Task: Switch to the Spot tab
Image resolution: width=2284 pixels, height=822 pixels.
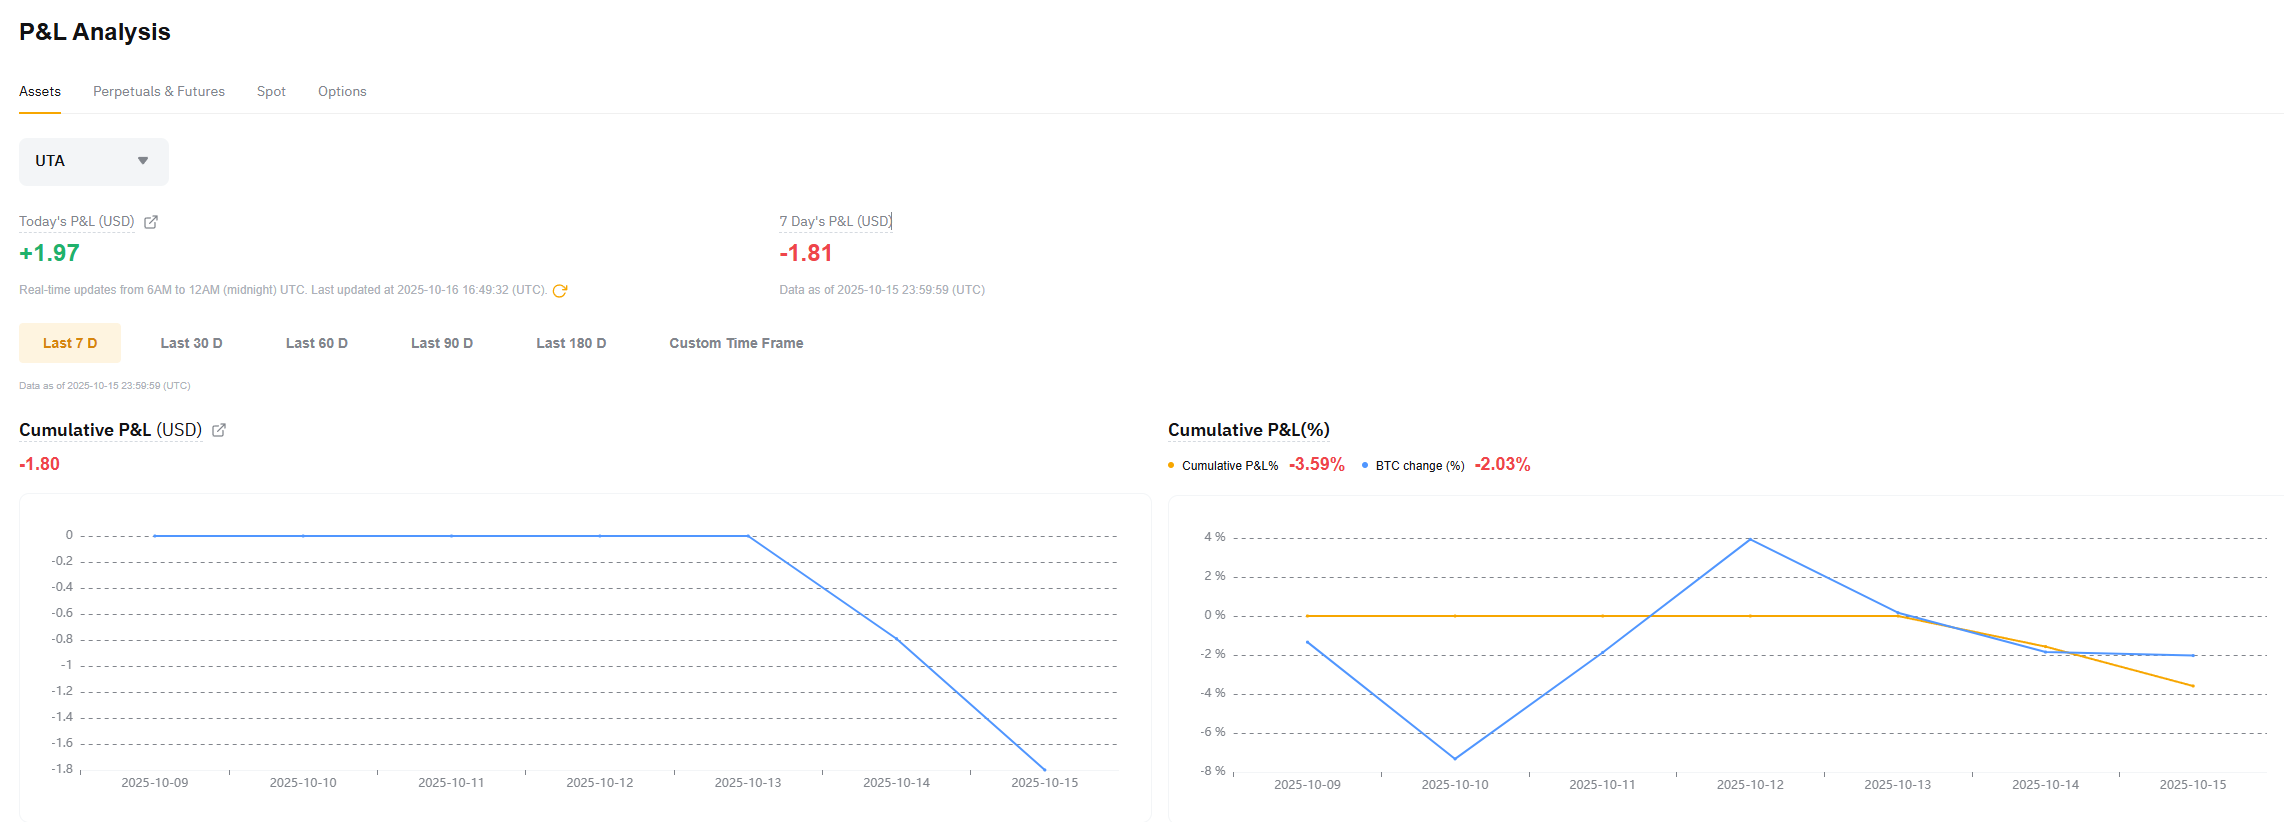Action: coord(271,91)
